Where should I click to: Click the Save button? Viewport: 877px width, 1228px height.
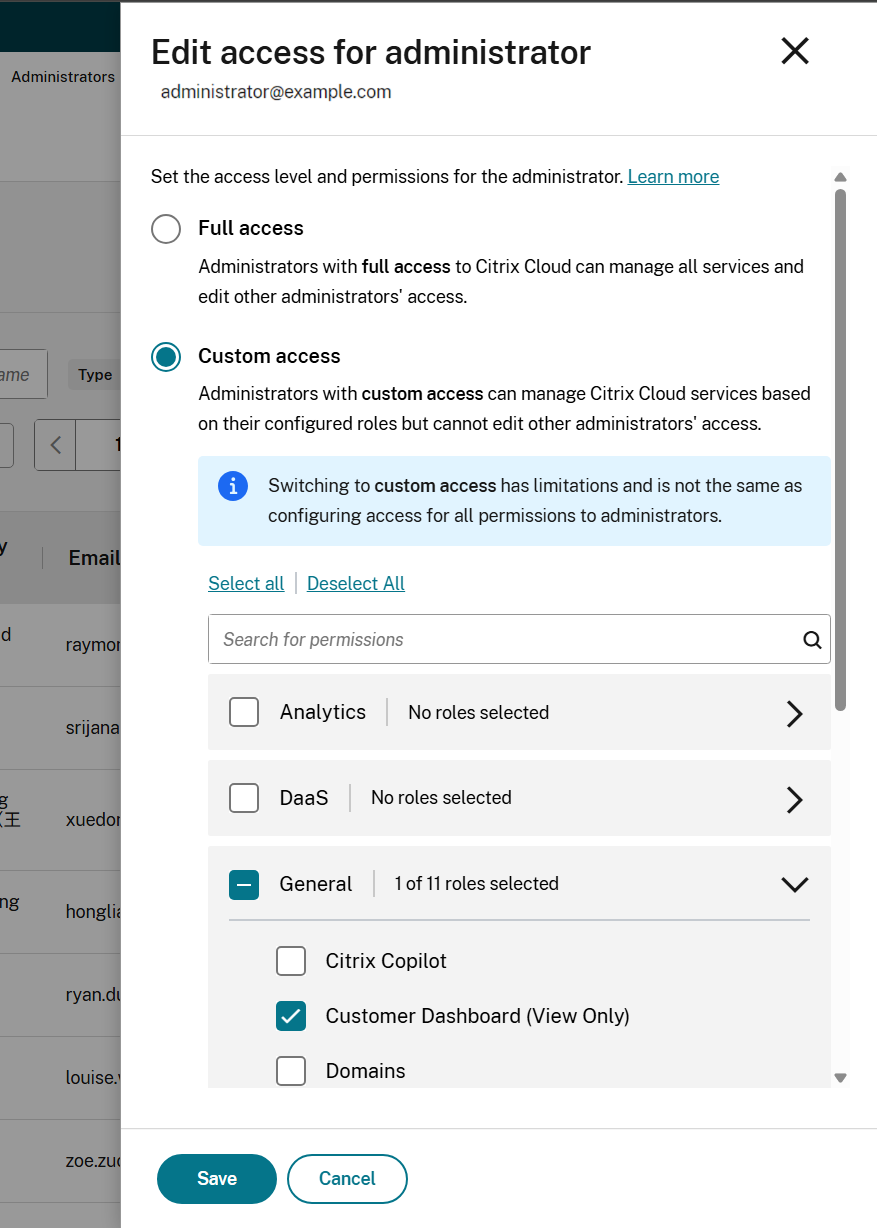[216, 1179]
